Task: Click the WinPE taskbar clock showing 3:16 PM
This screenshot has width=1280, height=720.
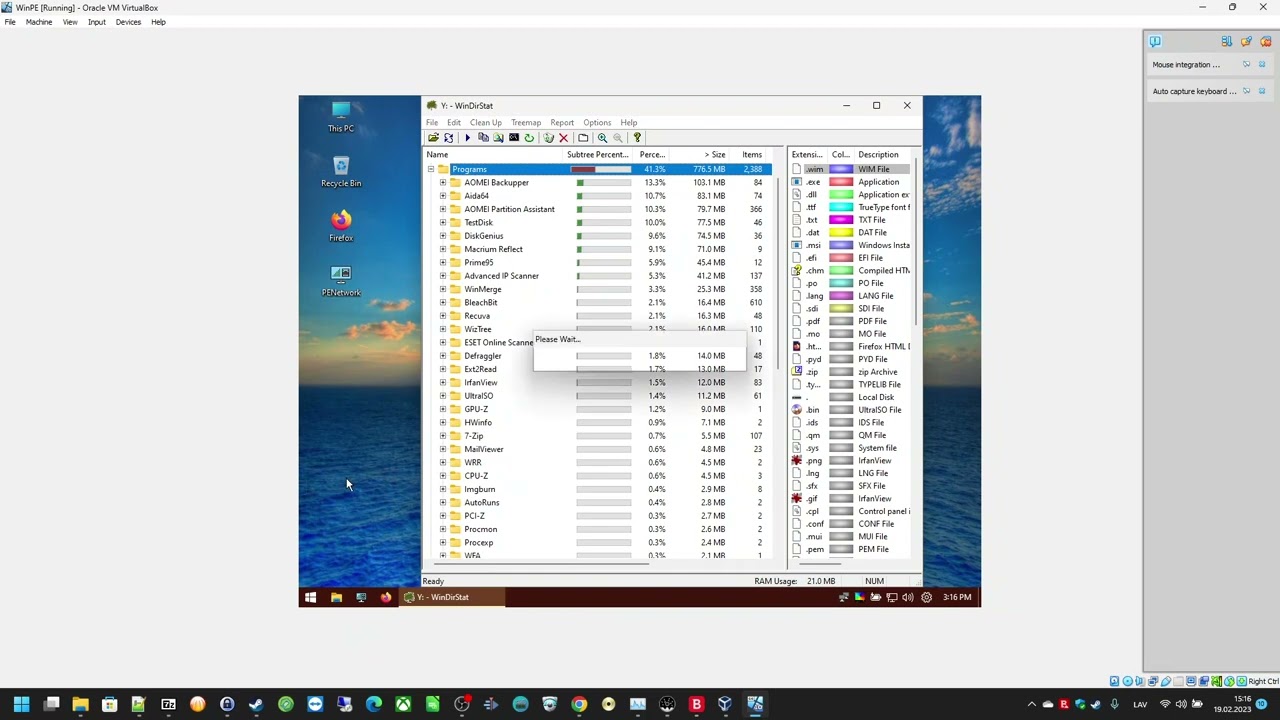Action: (x=957, y=597)
